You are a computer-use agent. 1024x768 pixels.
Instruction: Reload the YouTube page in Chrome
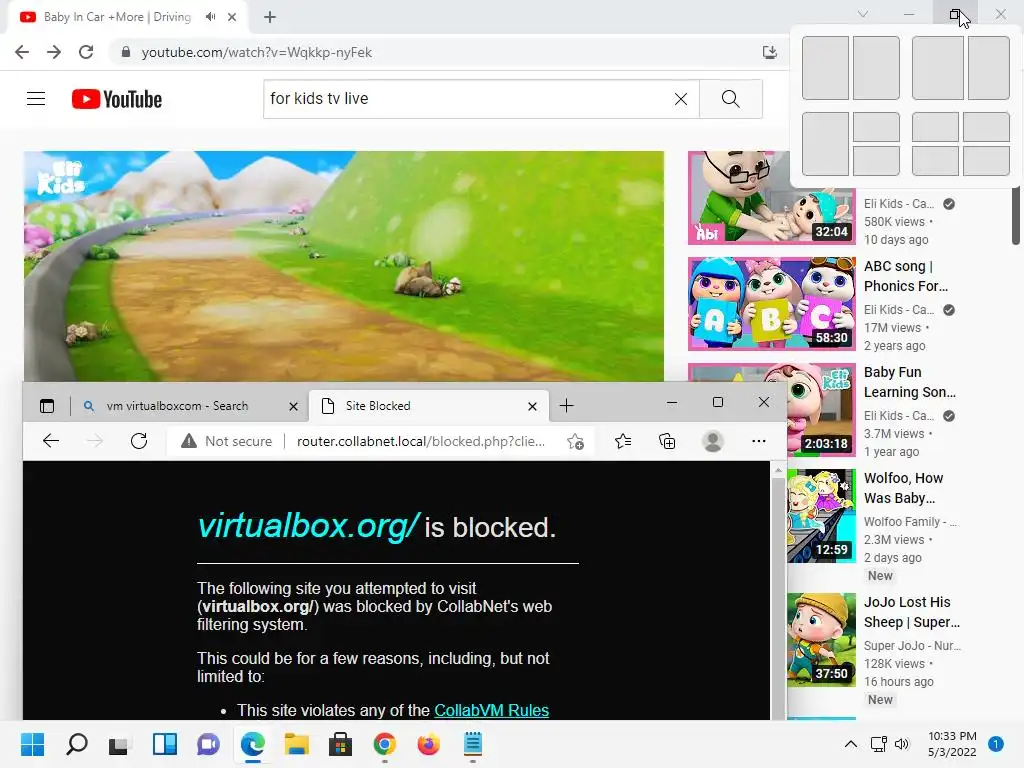[x=86, y=52]
